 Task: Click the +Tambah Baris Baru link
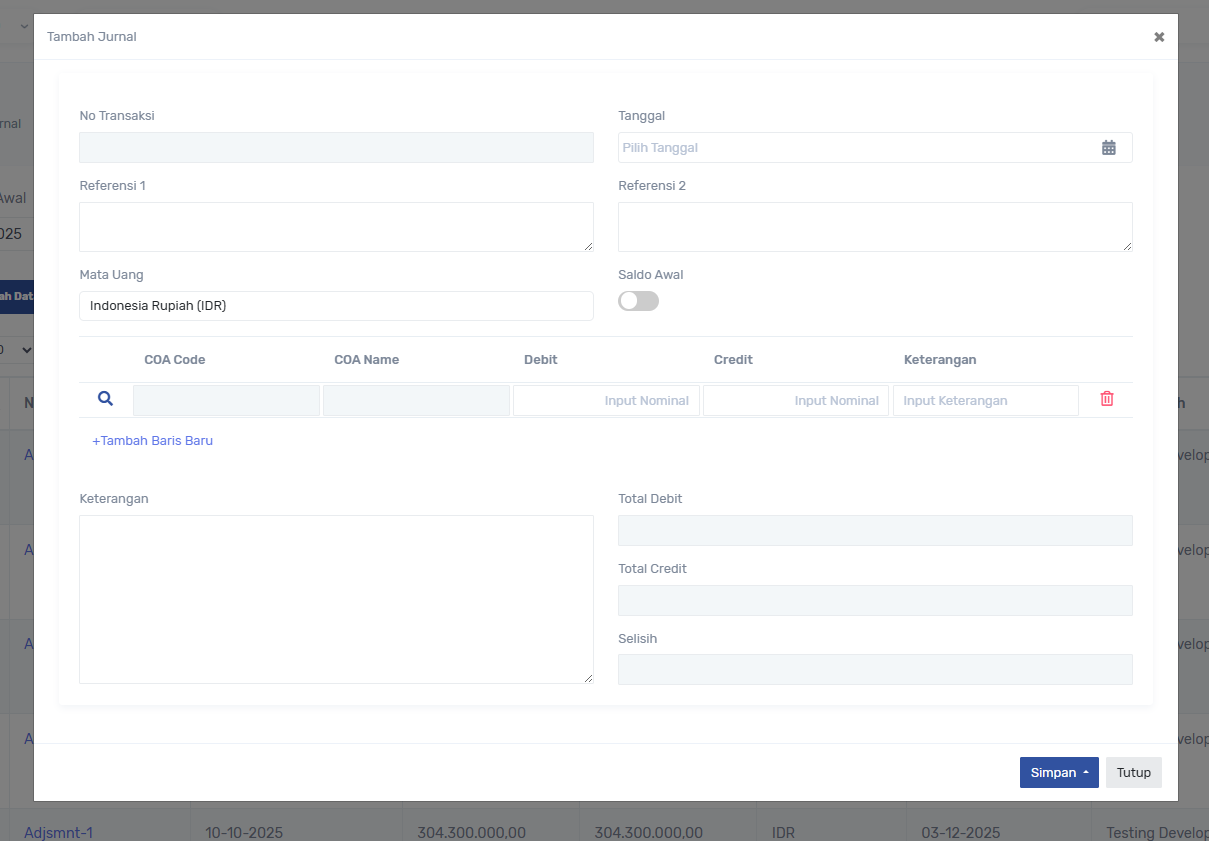pos(152,440)
